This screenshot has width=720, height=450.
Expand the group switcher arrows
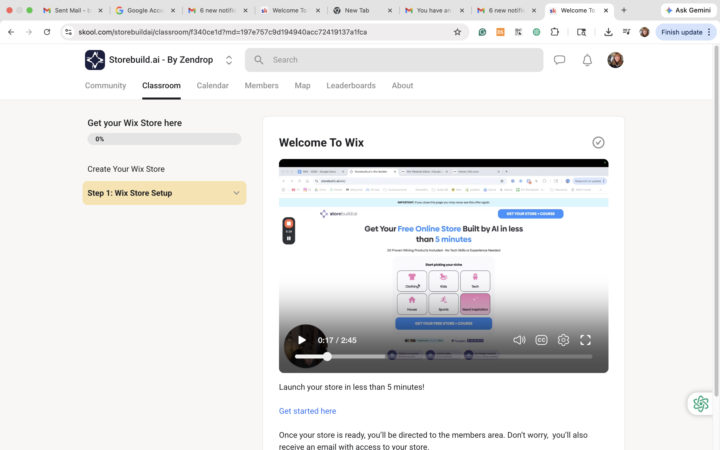point(229,60)
